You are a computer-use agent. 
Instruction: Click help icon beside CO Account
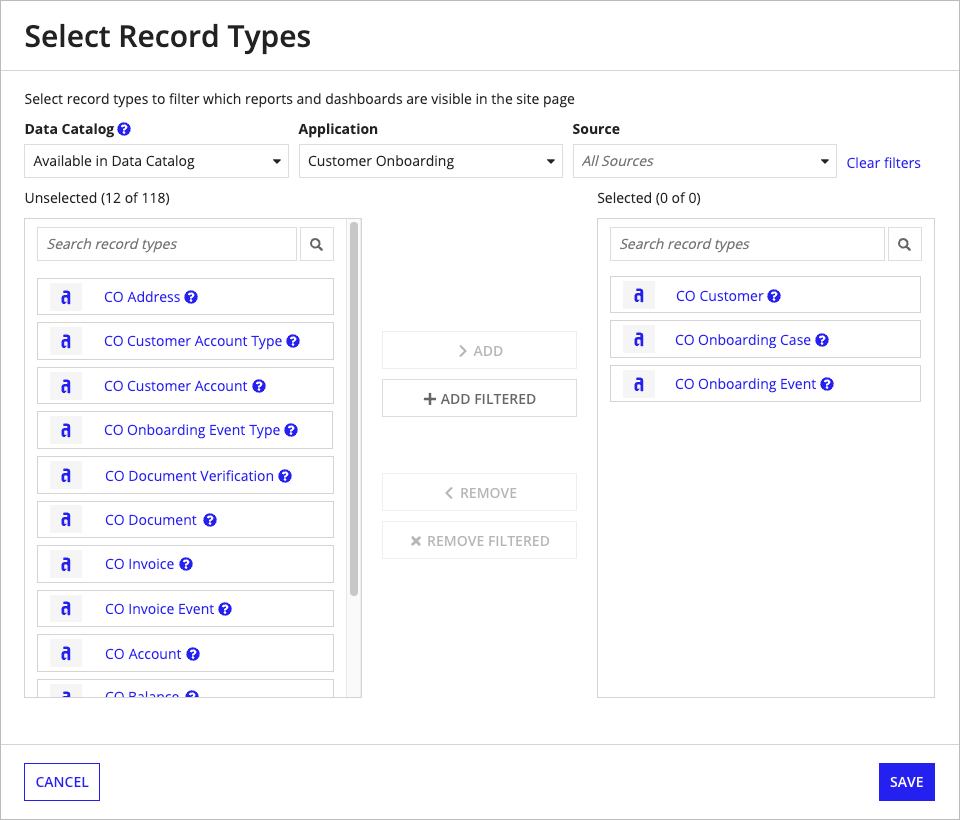pos(193,654)
